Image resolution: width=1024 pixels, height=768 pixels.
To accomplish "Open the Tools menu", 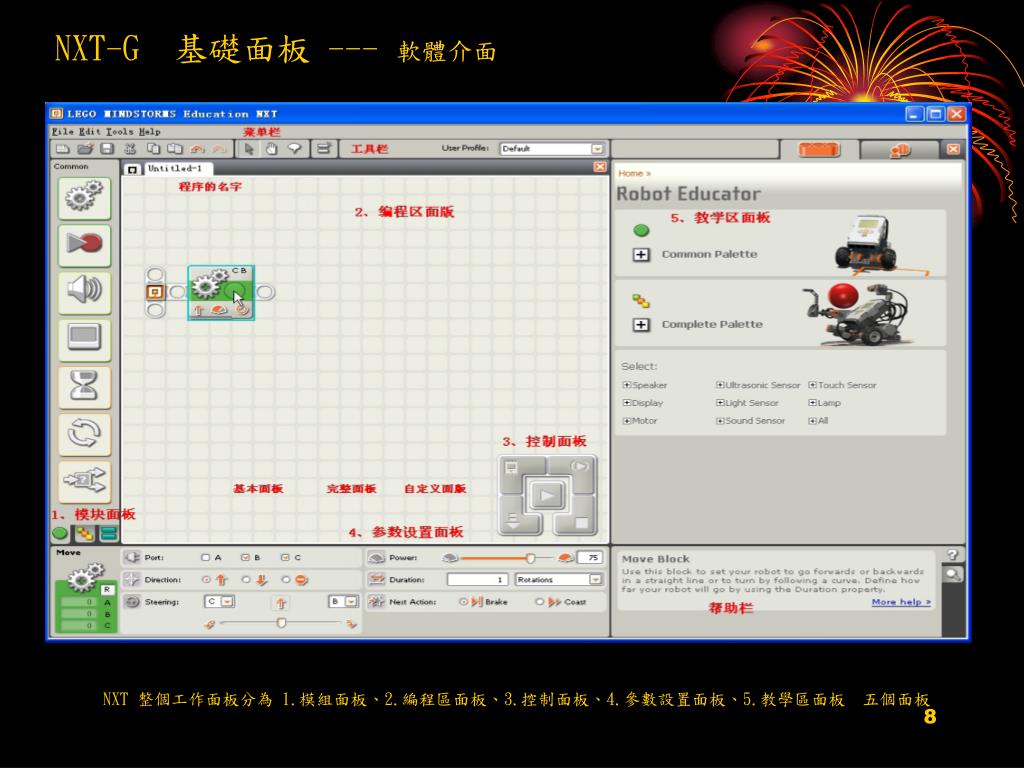I will (120, 131).
